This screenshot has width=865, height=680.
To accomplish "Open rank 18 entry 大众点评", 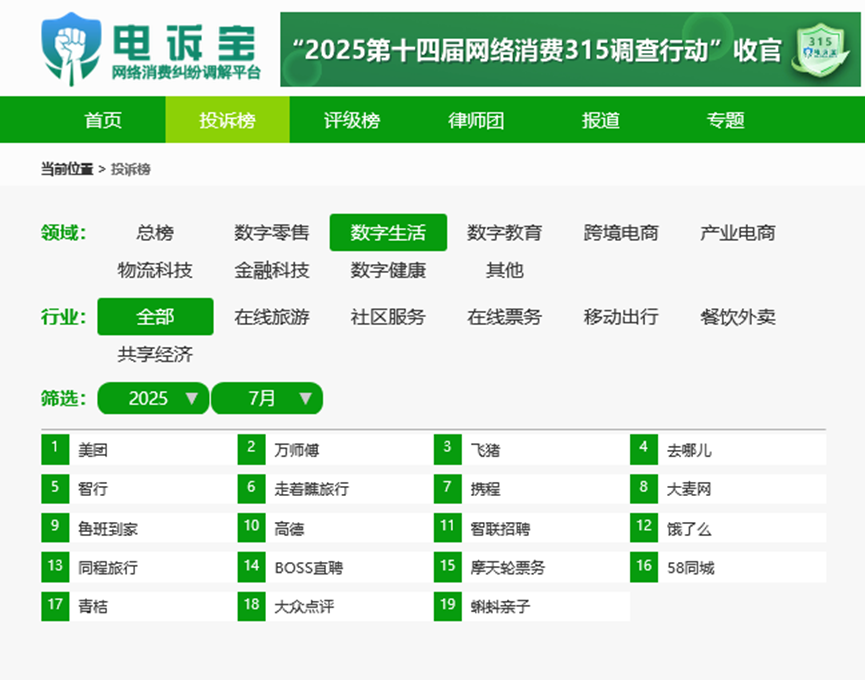I will click(x=335, y=606).
